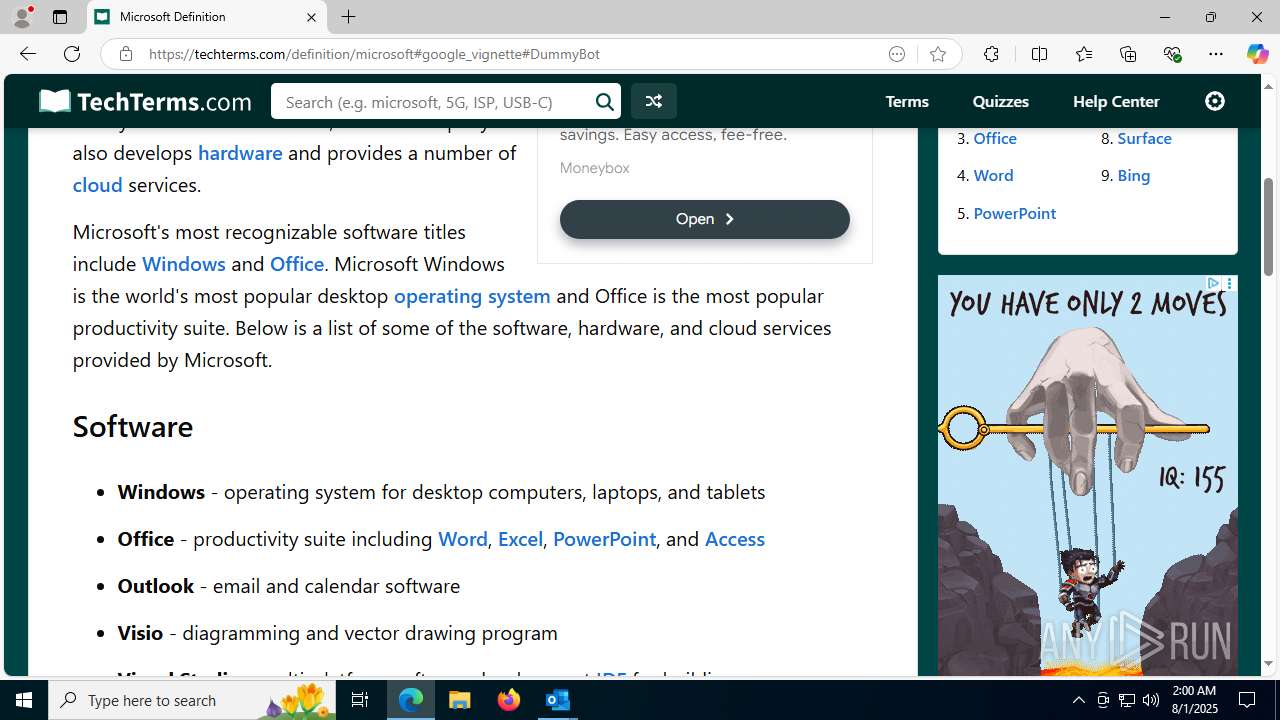Click the address bar URL
The height and width of the screenshot is (720, 1280).
(x=374, y=54)
